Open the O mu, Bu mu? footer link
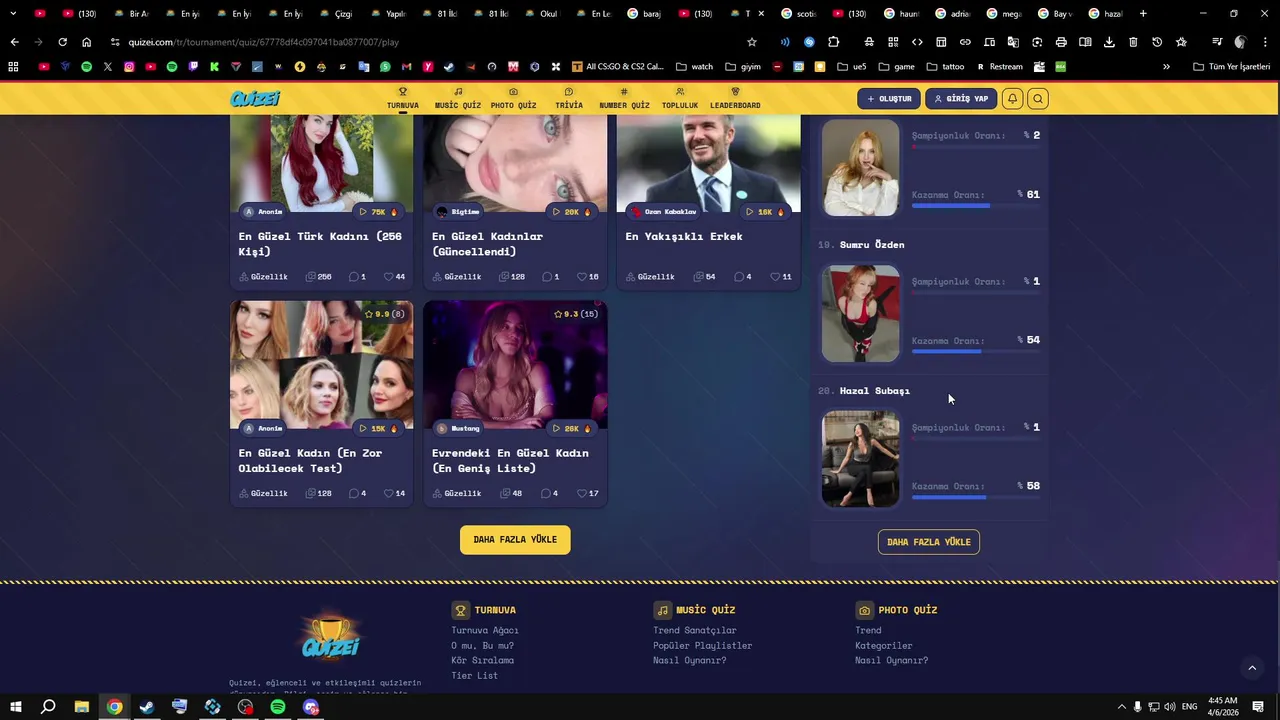Viewport: 1280px width, 720px height. pyautogui.click(x=482, y=645)
